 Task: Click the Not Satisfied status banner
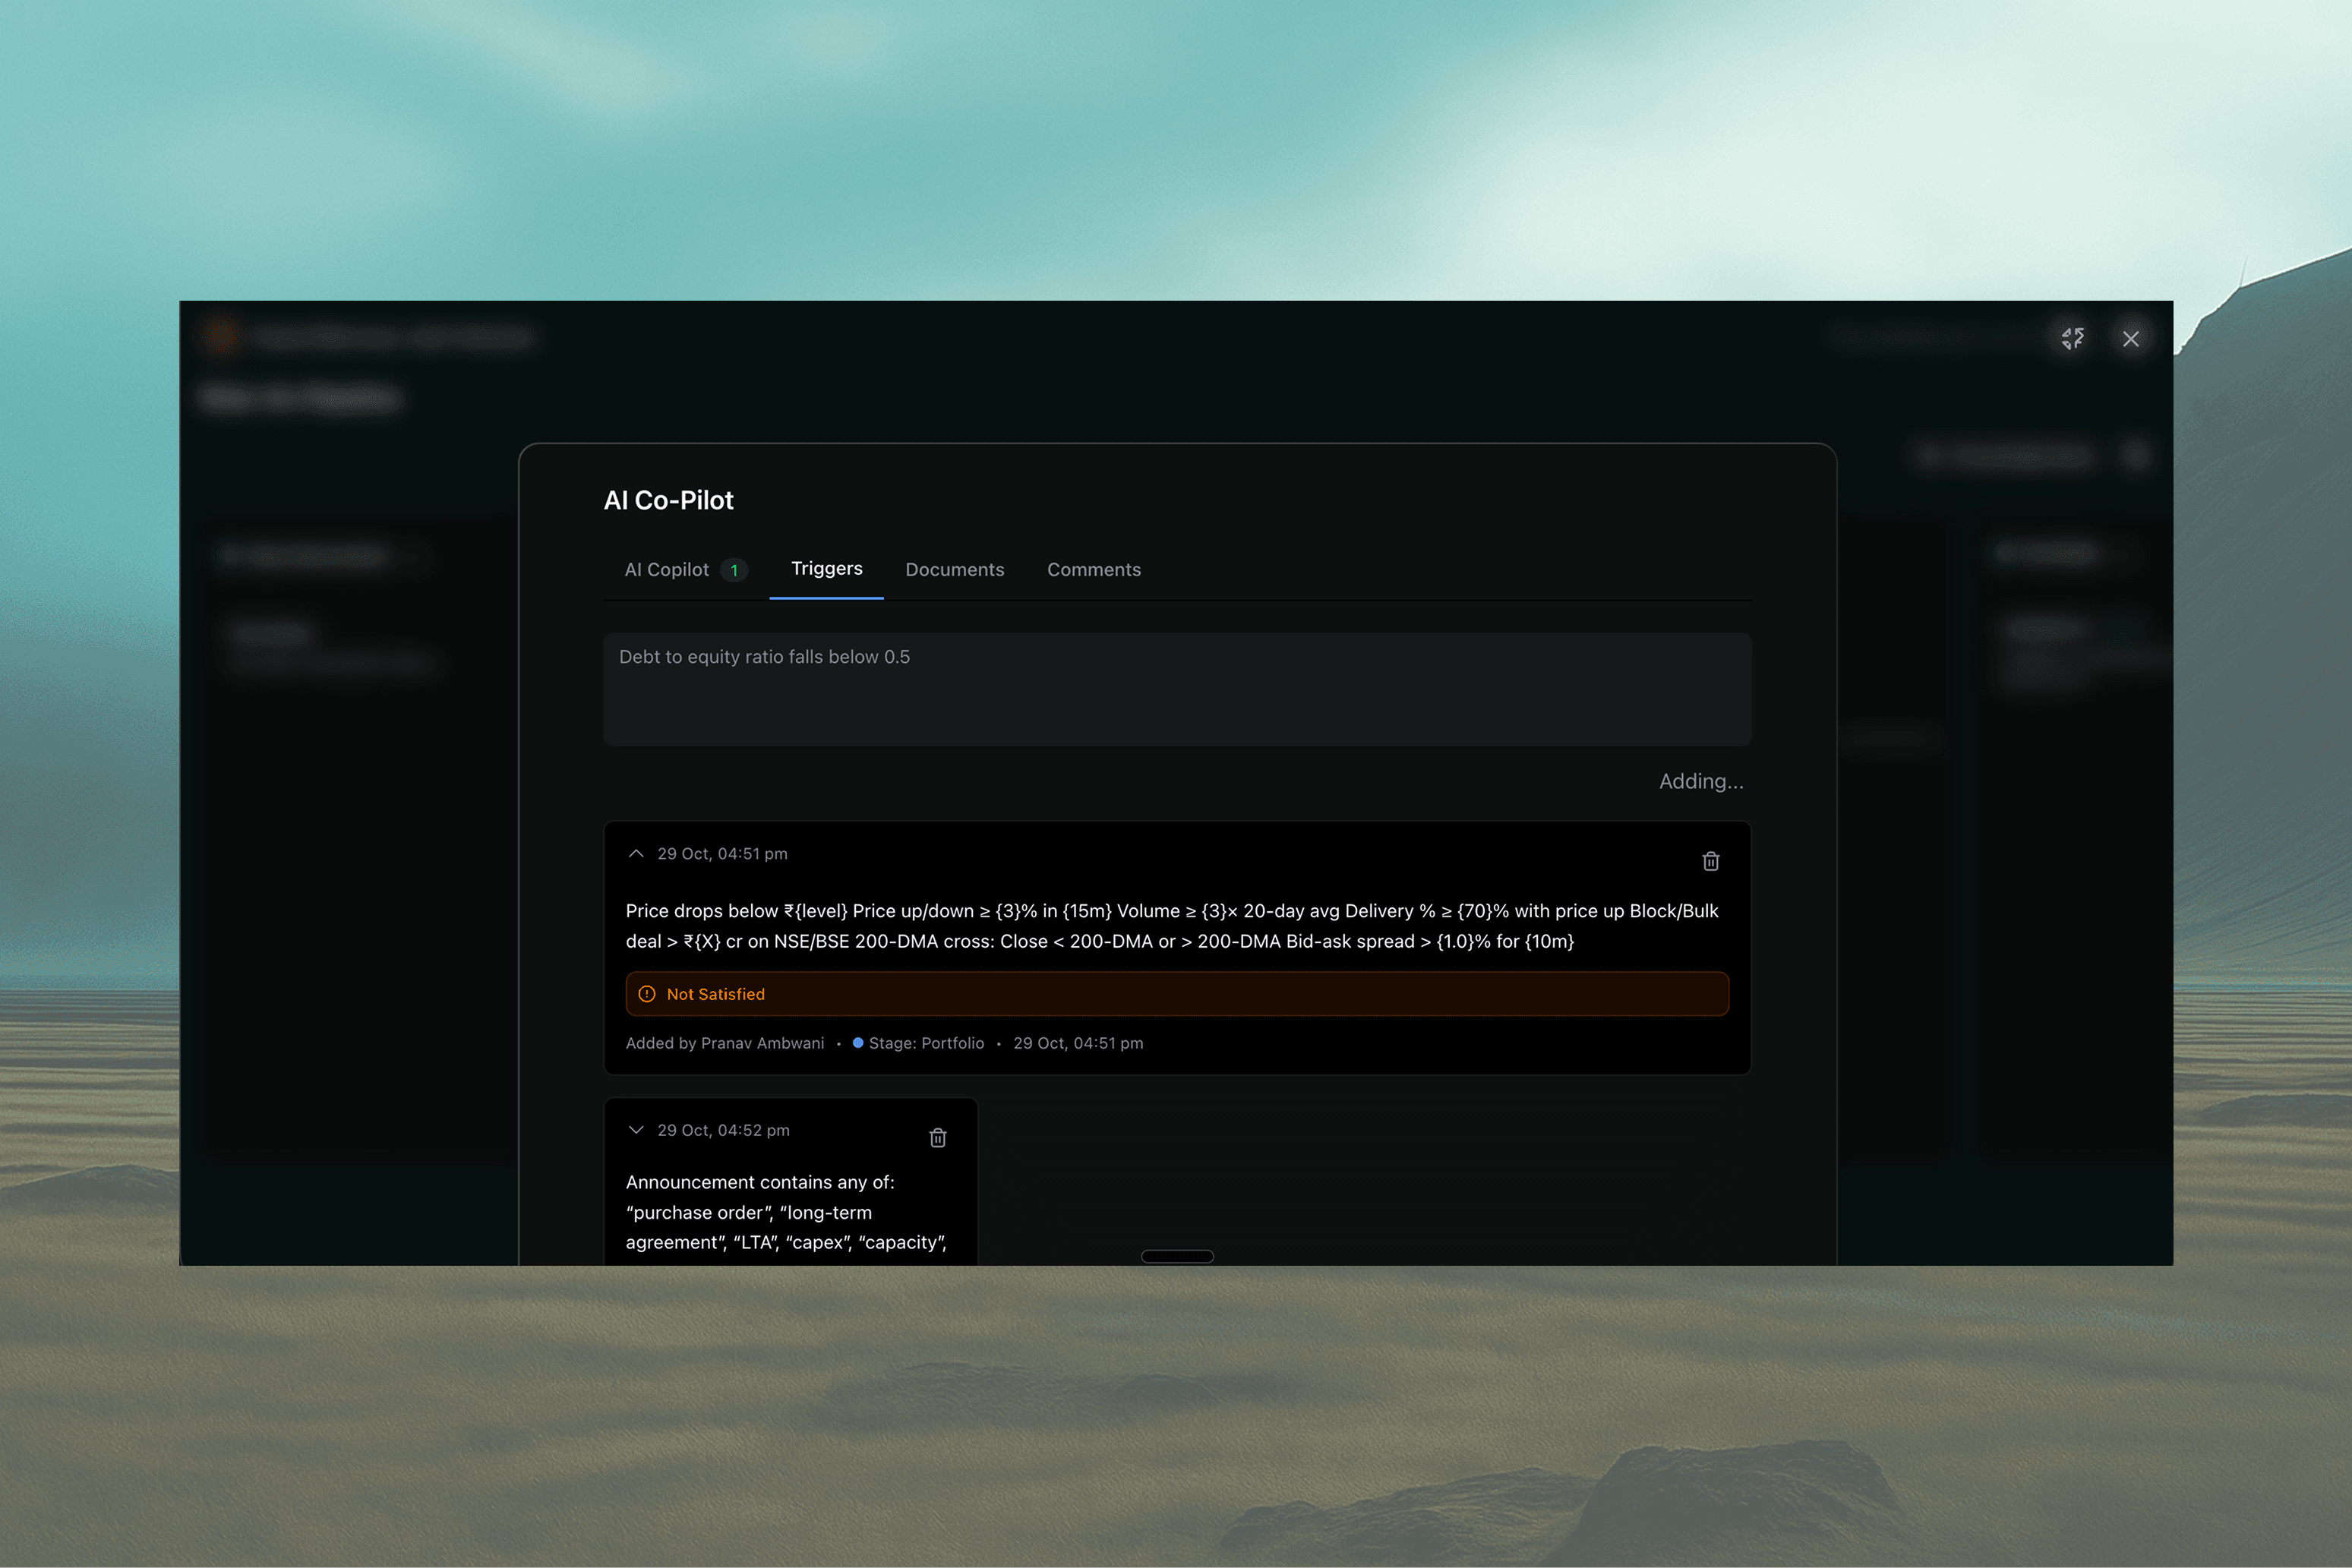click(x=1176, y=994)
